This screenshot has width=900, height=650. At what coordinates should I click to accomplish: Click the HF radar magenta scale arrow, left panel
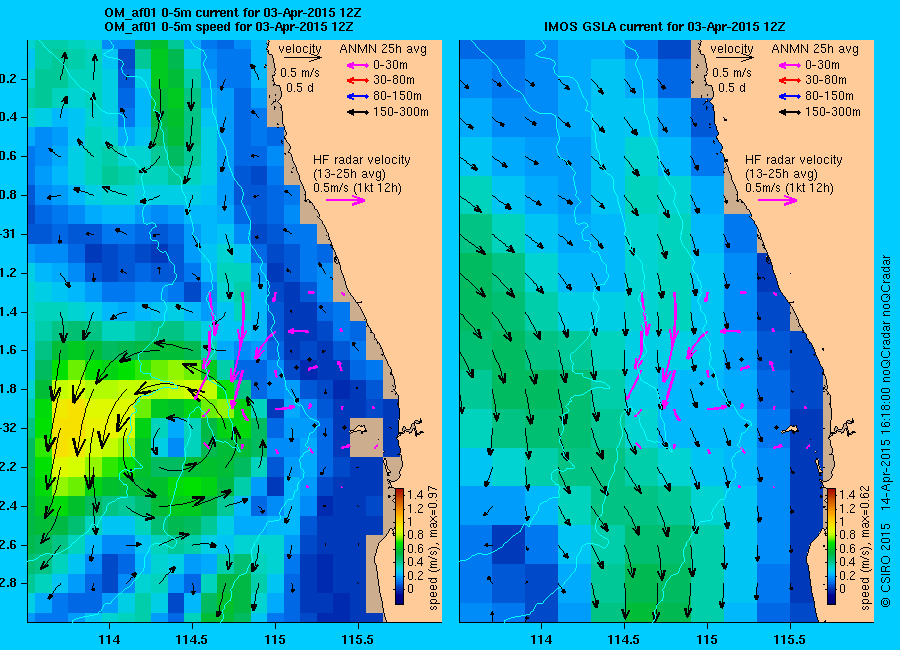tap(346, 200)
